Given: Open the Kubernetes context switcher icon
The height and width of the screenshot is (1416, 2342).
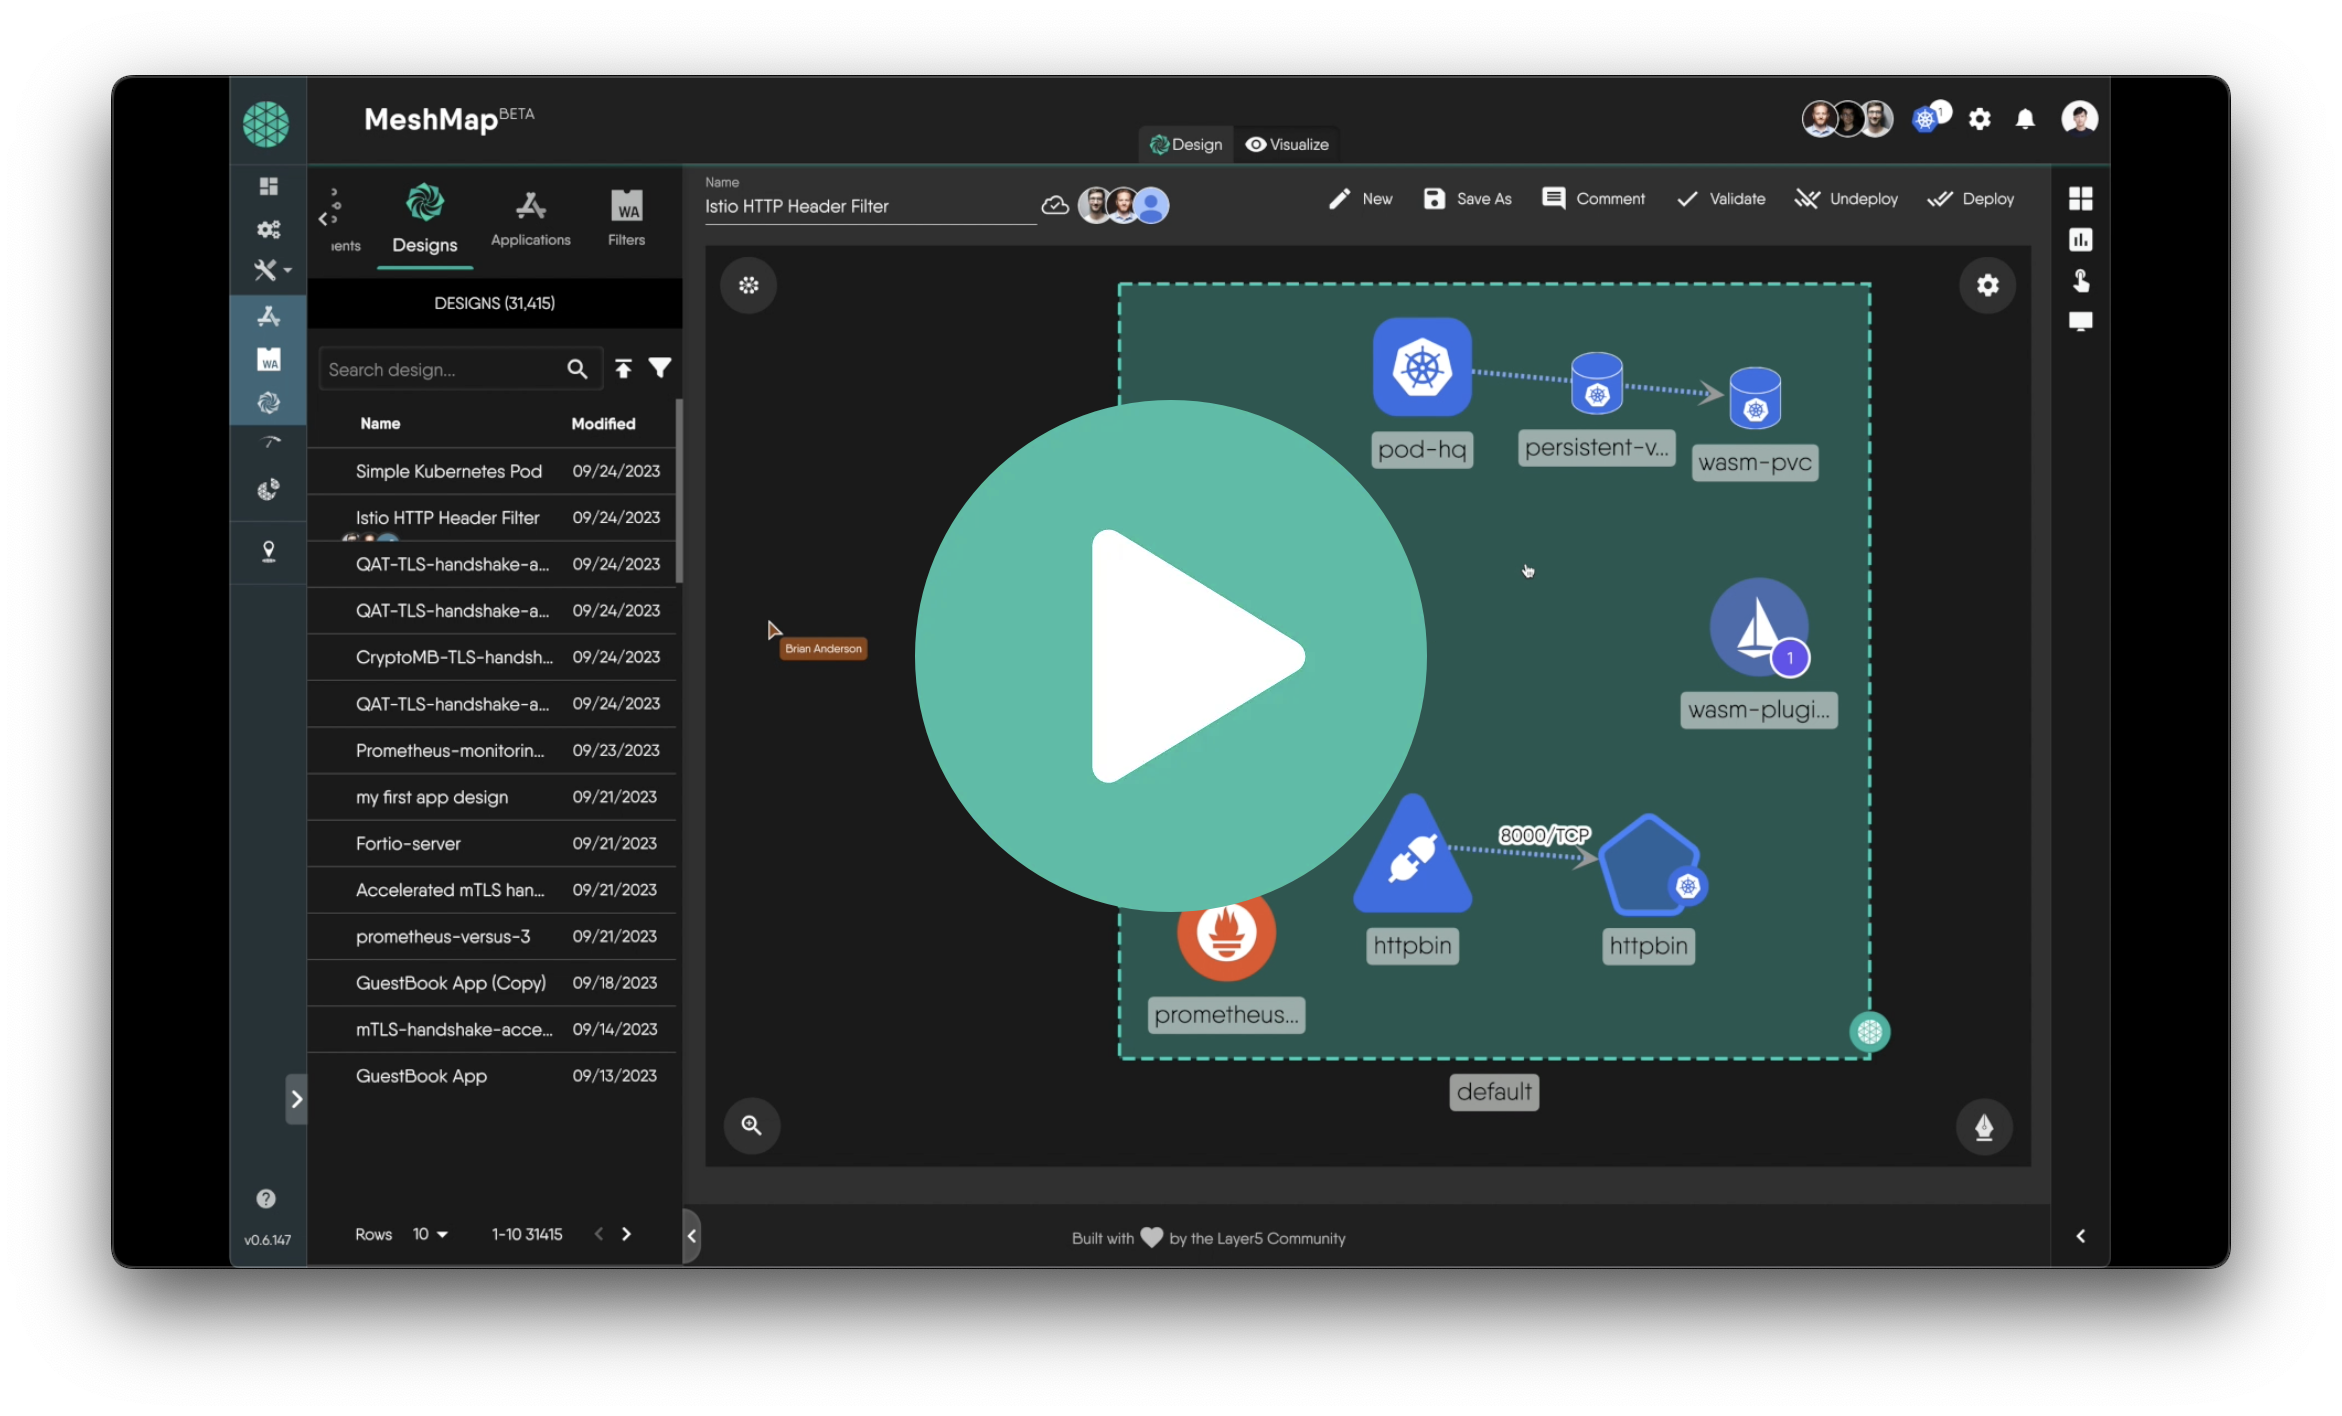Looking at the screenshot, I should click(x=1926, y=119).
